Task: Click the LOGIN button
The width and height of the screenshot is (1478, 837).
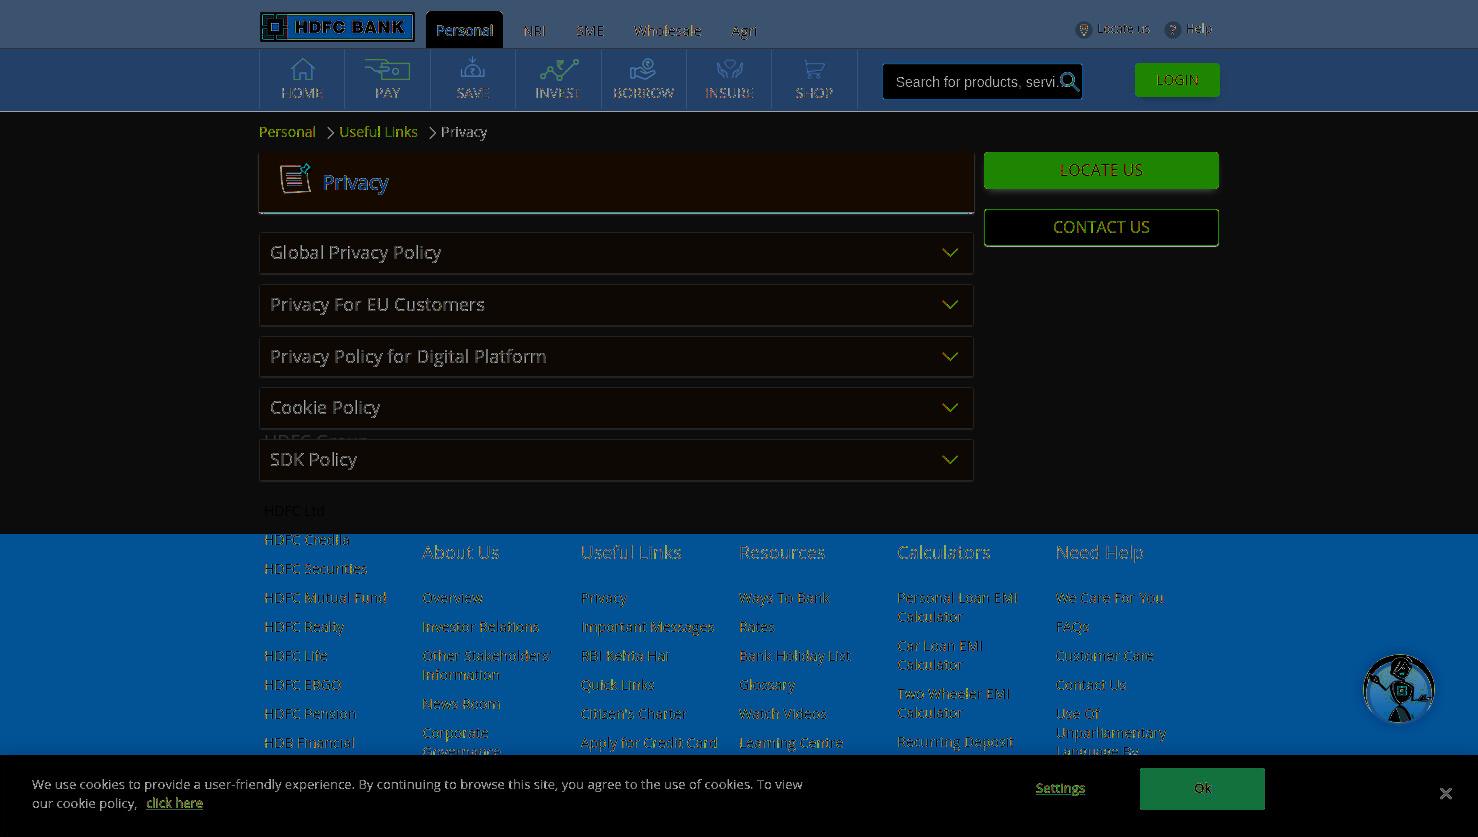Action: pos(1177,80)
